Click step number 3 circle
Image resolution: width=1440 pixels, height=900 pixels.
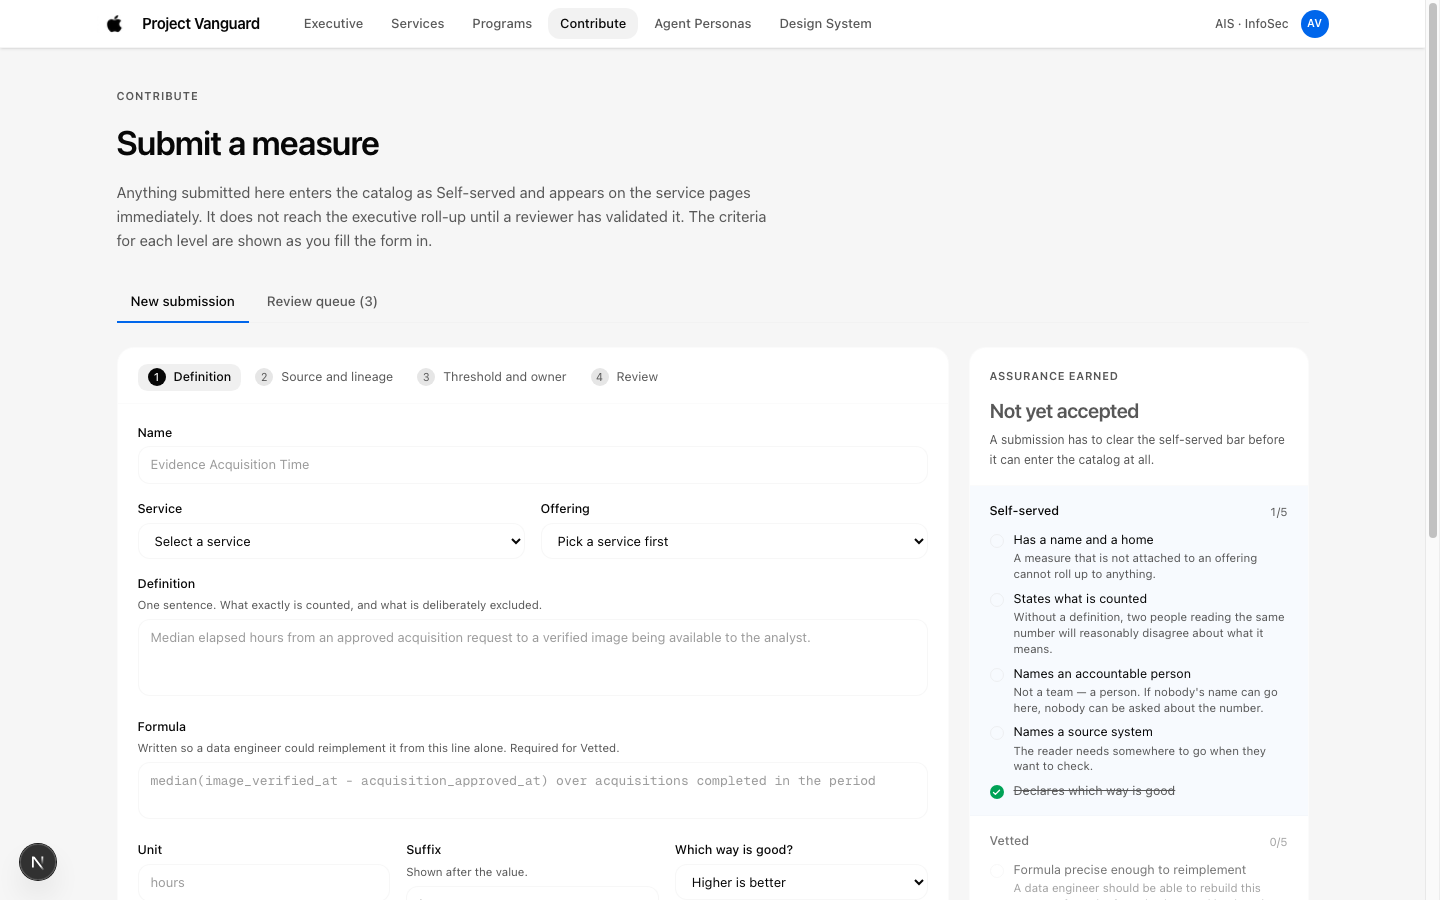pyautogui.click(x=426, y=377)
